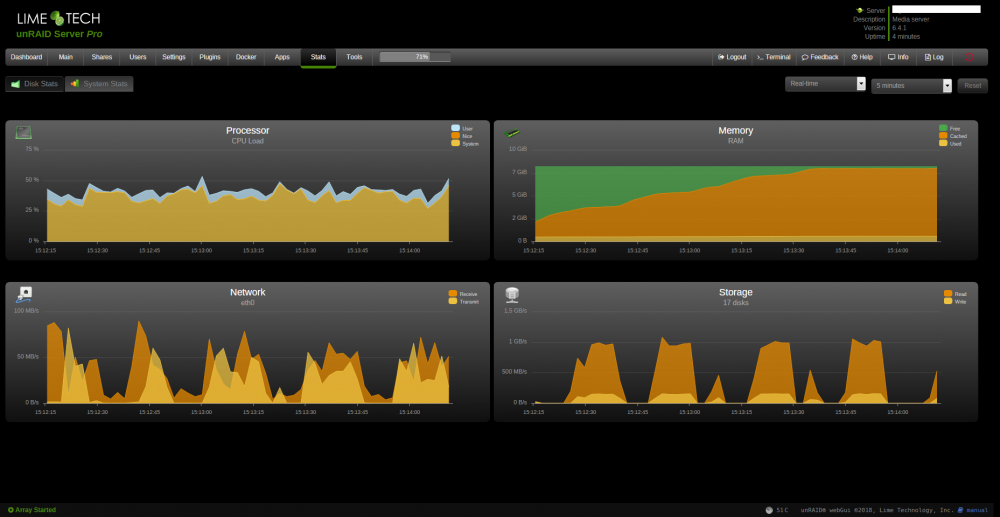The height and width of the screenshot is (517, 1000).
Task: Click the Array Started status indicator
Action: click(x=32, y=510)
